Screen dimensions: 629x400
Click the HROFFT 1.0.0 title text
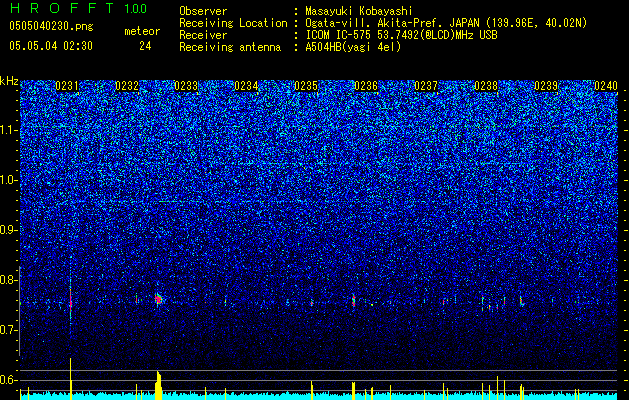coord(78,8)
